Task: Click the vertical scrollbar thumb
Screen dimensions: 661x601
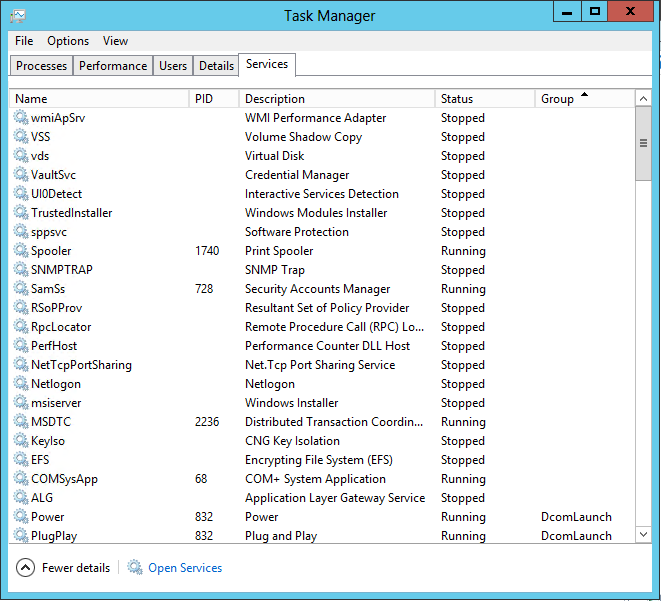Action: click(x=643, y=144)
